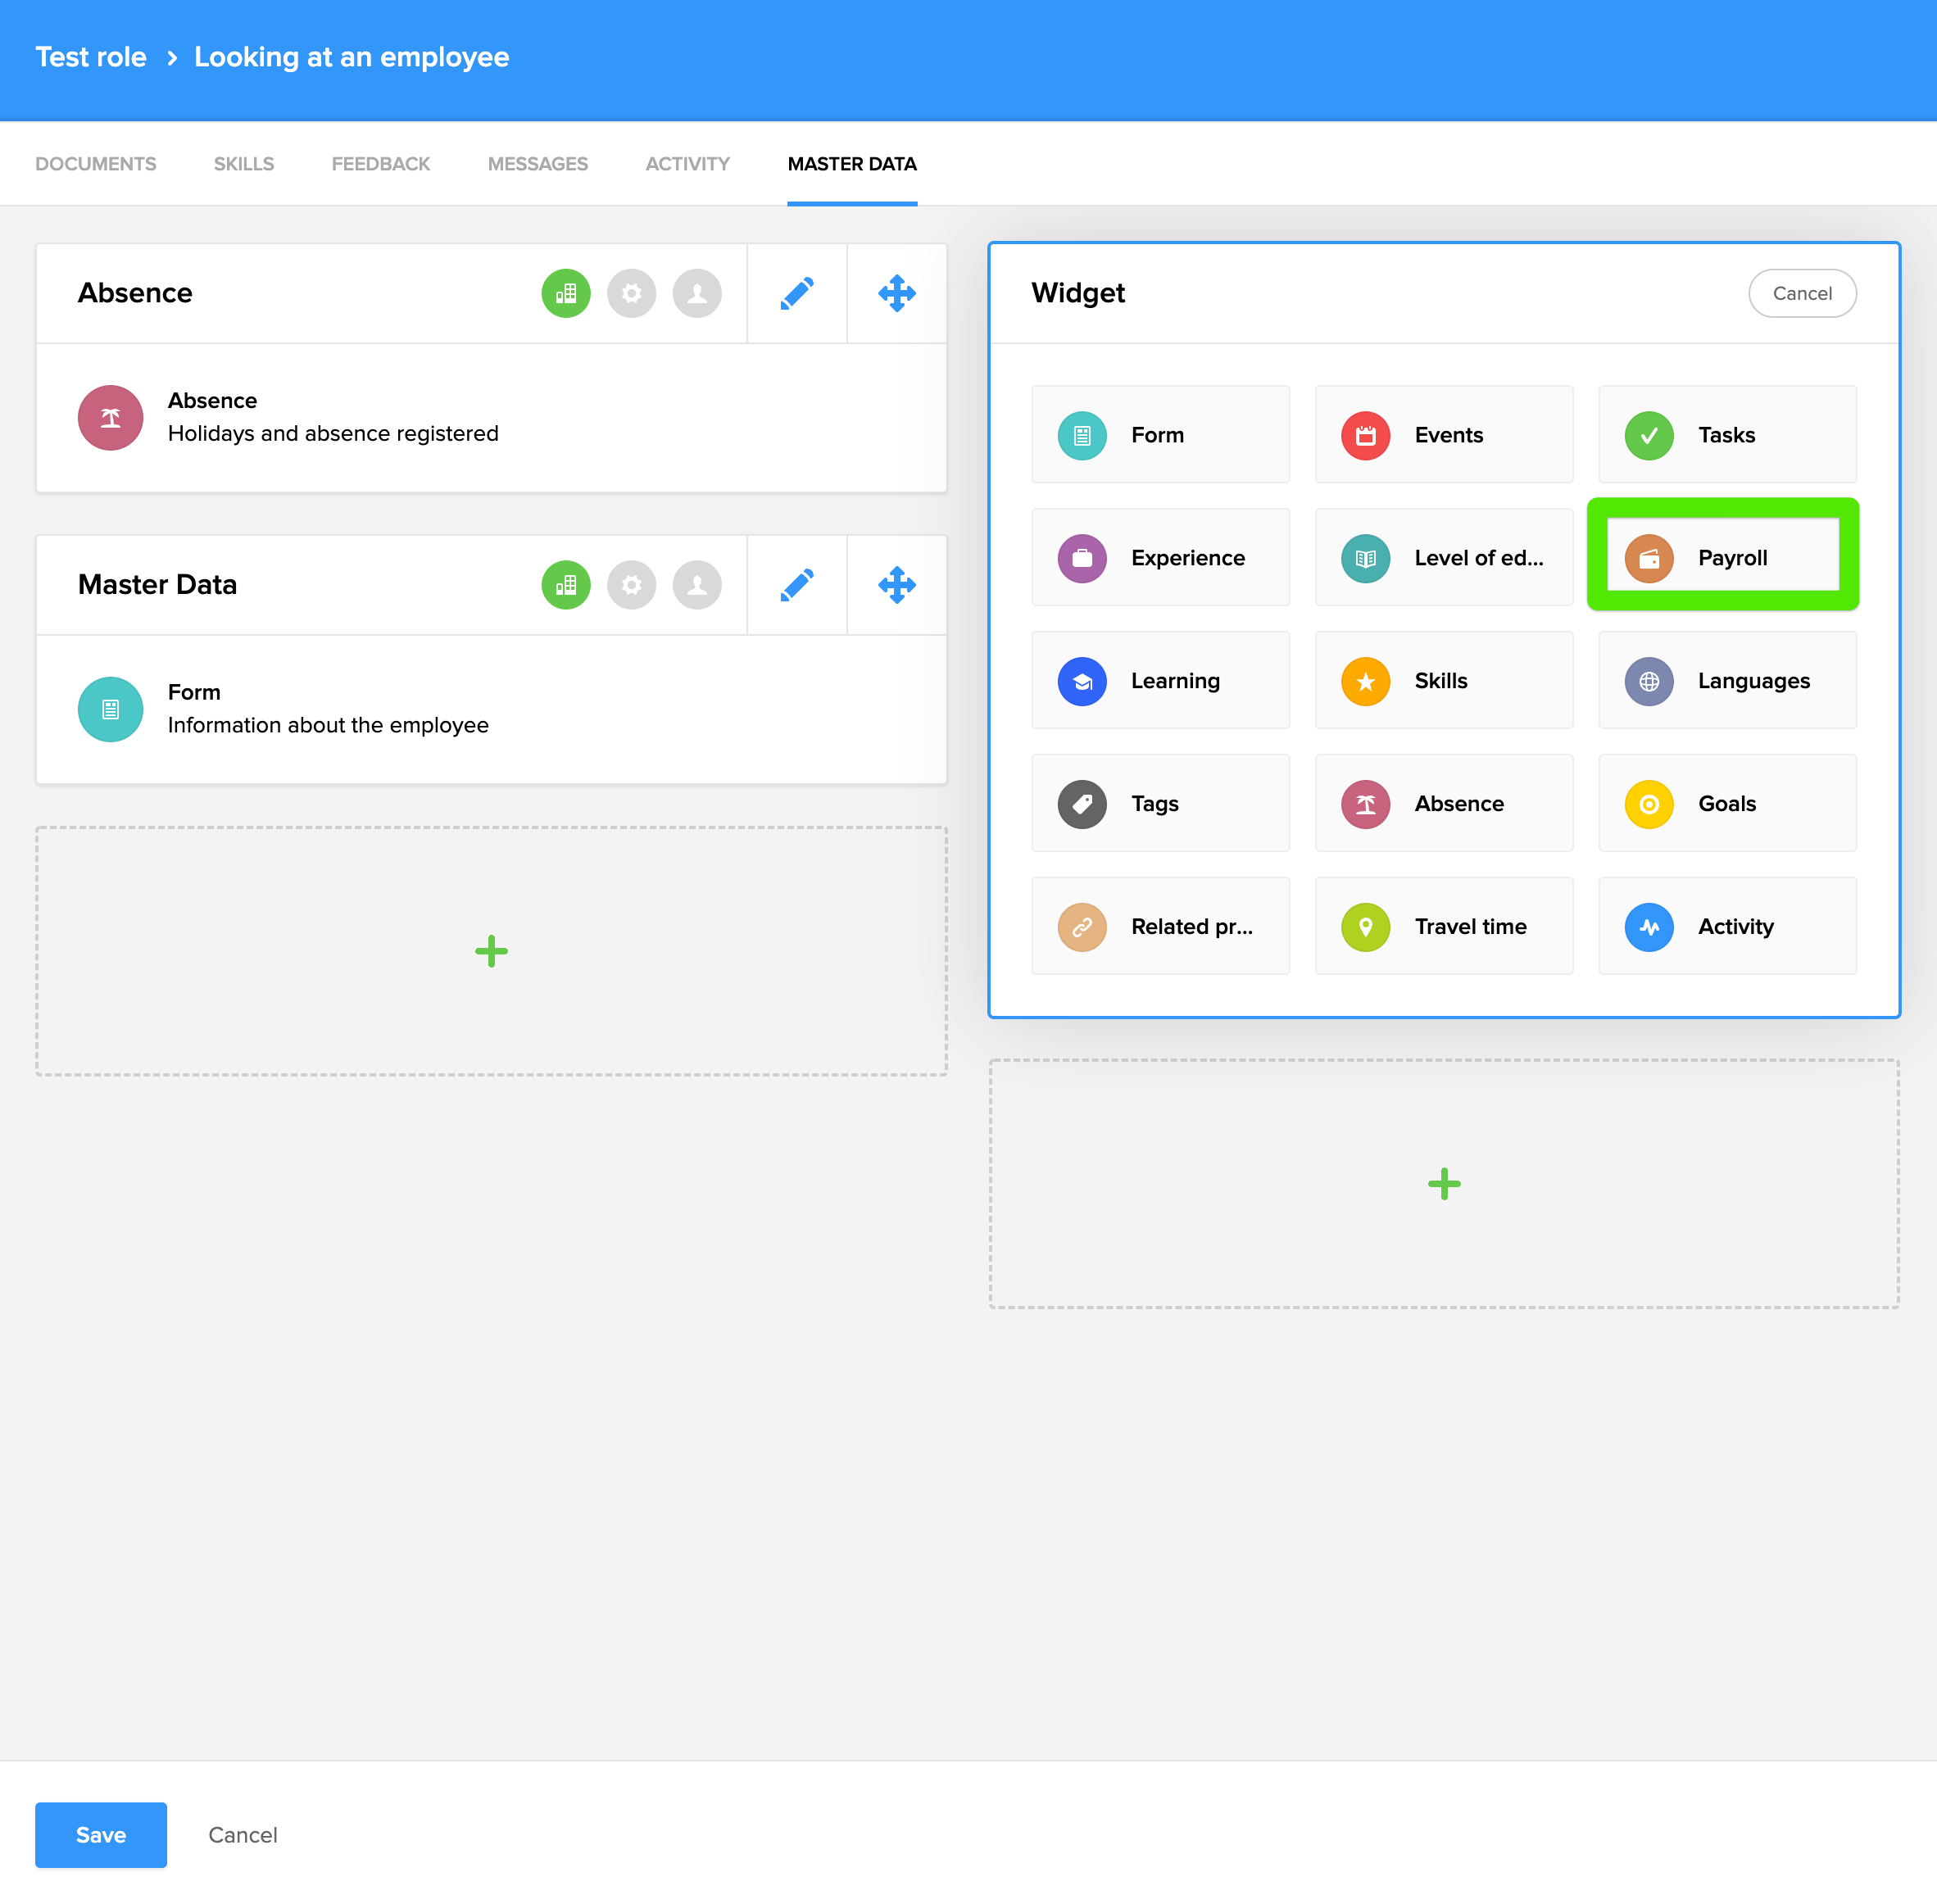
Task: Click the move arrows icon on Master Data widget
Action: pos(896,585)
